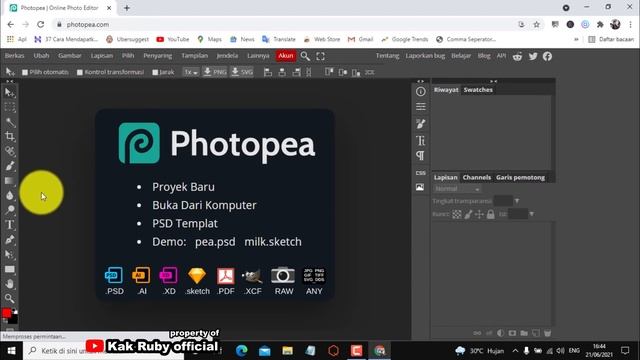Toggle lock image pixels brush icon
Viewport: 640px width, 360px height.
468,214
